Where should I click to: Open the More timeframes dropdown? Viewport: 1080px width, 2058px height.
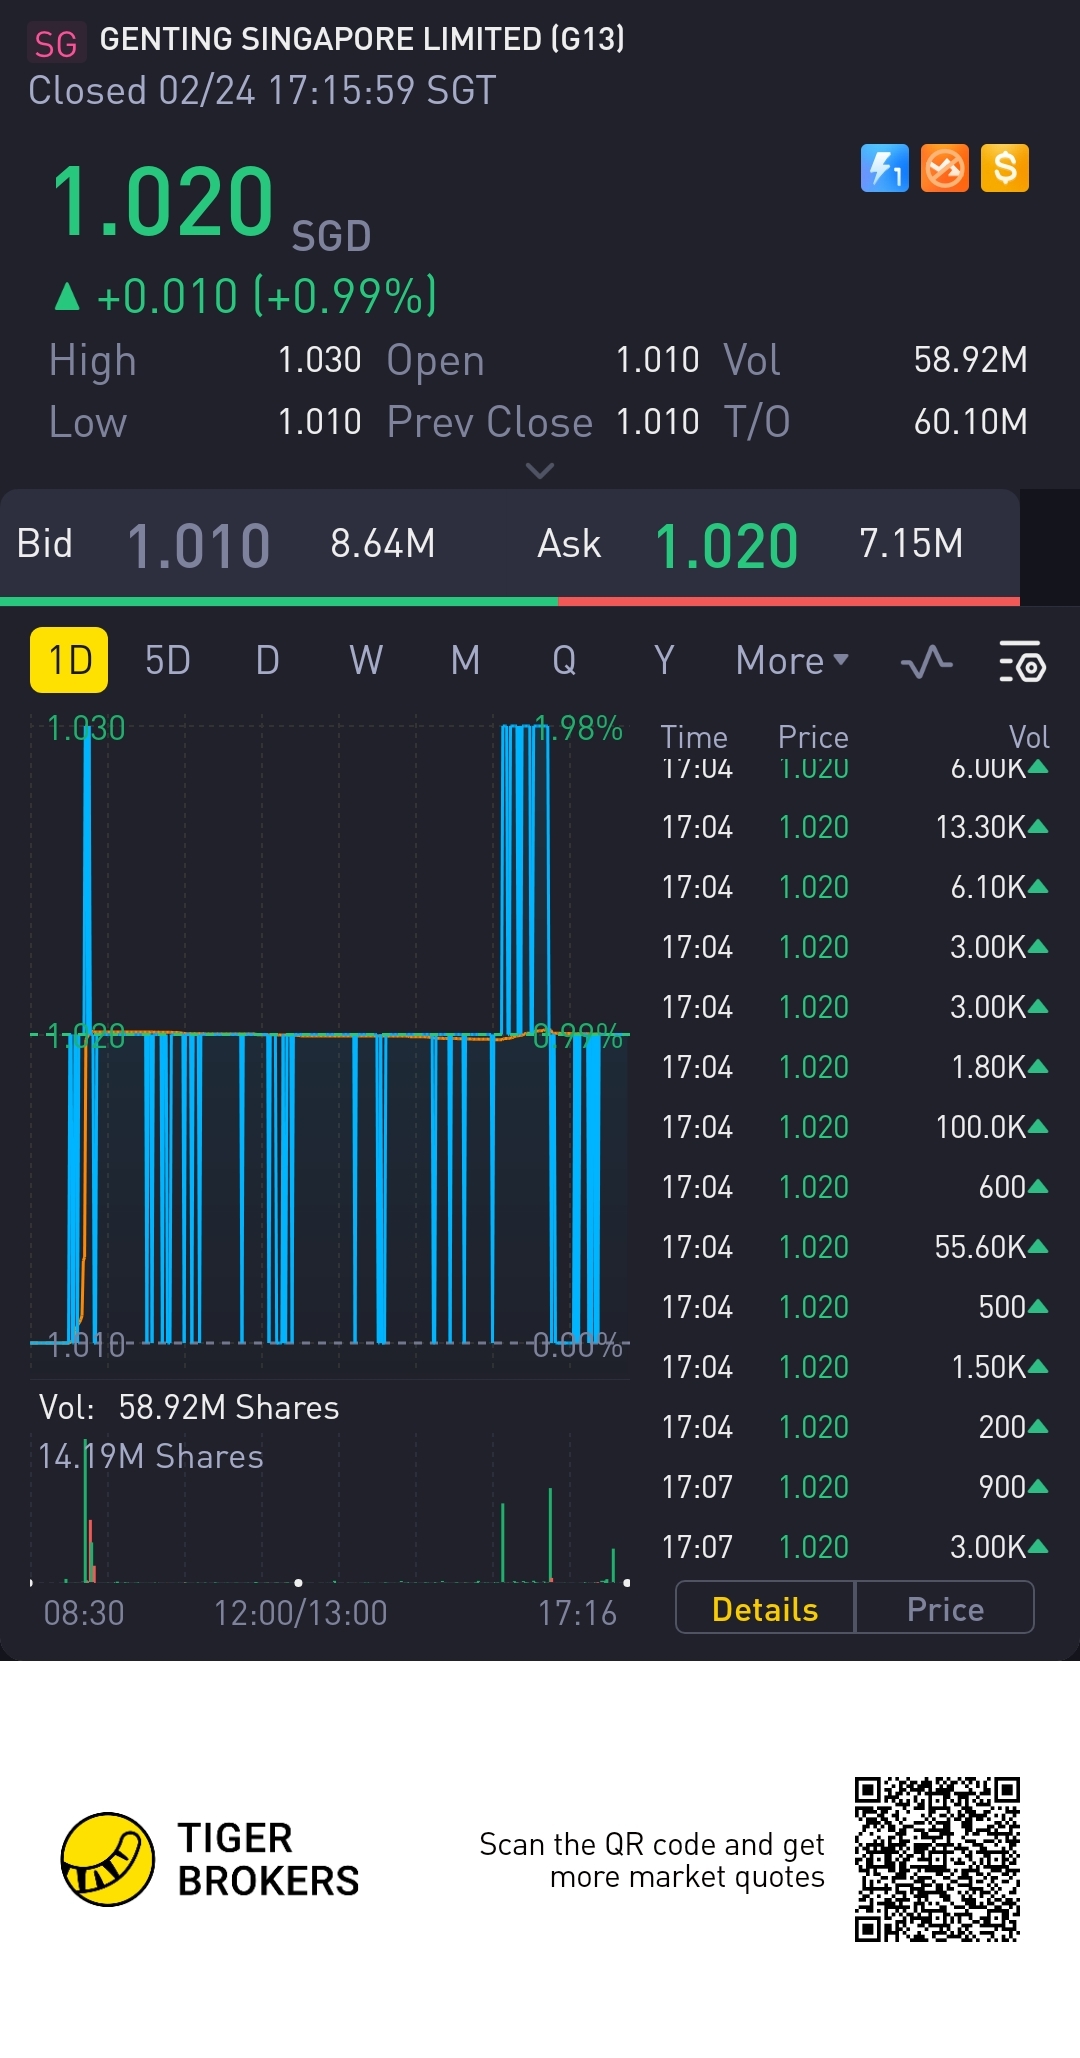point(791,661)
